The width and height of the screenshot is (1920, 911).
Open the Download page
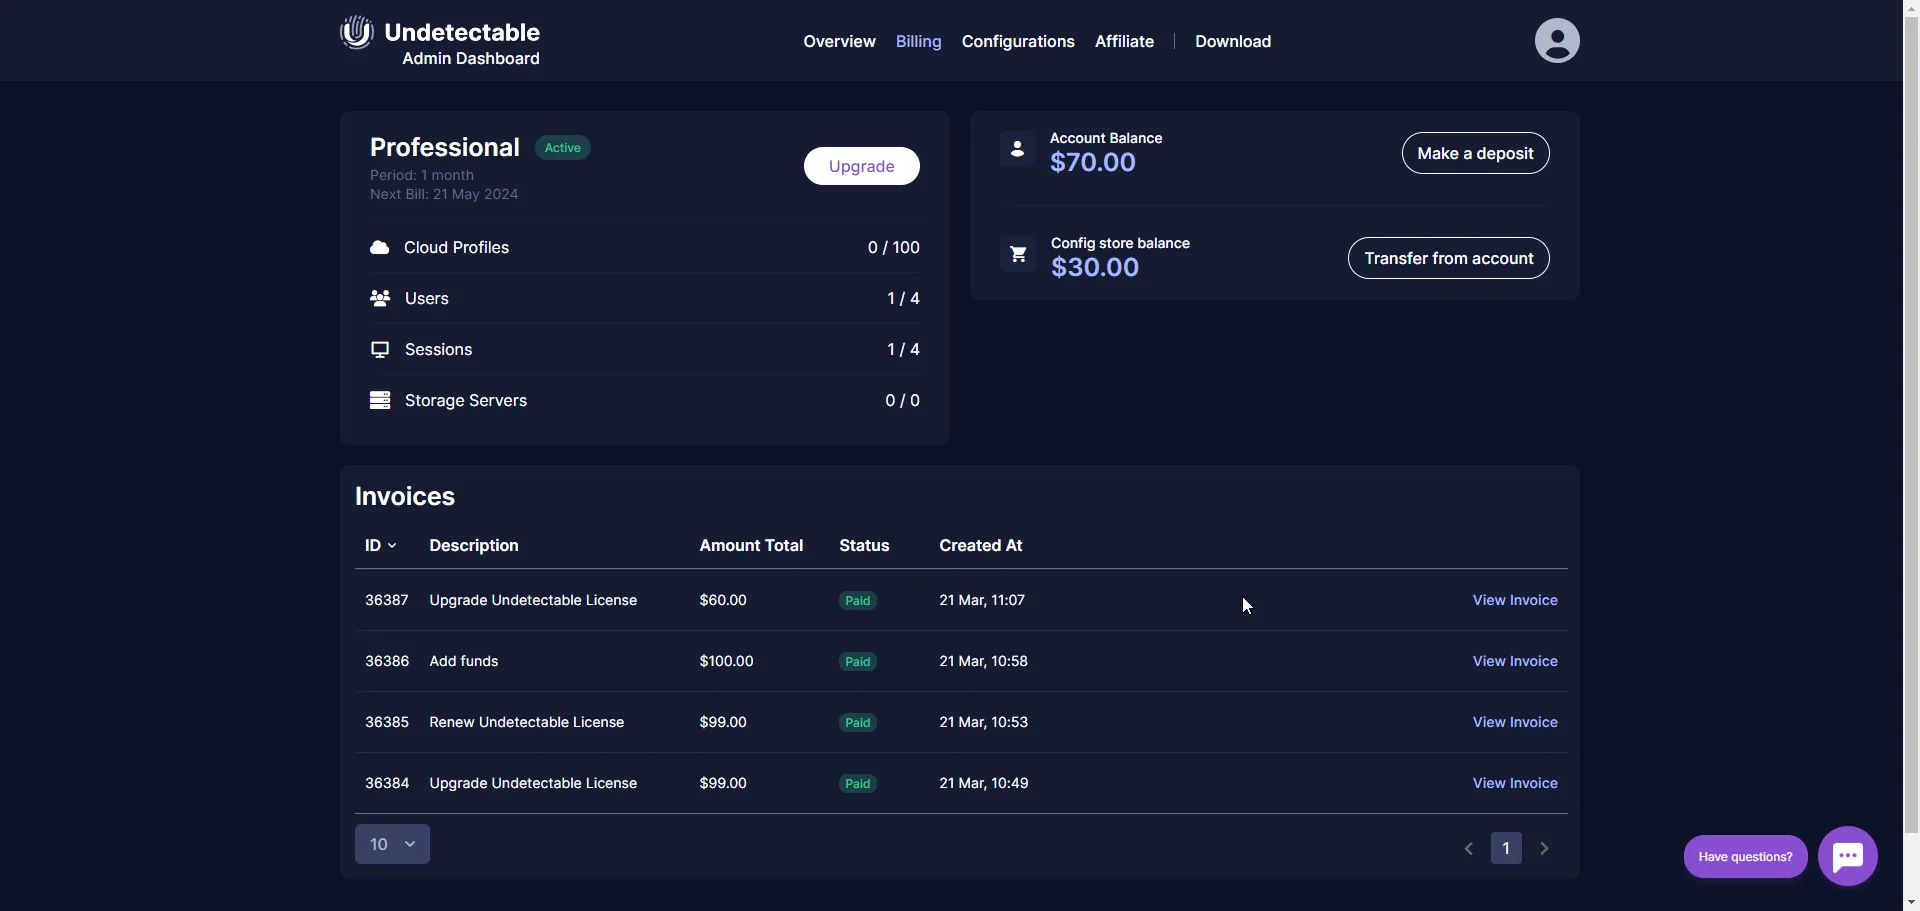pos(1233,41)
